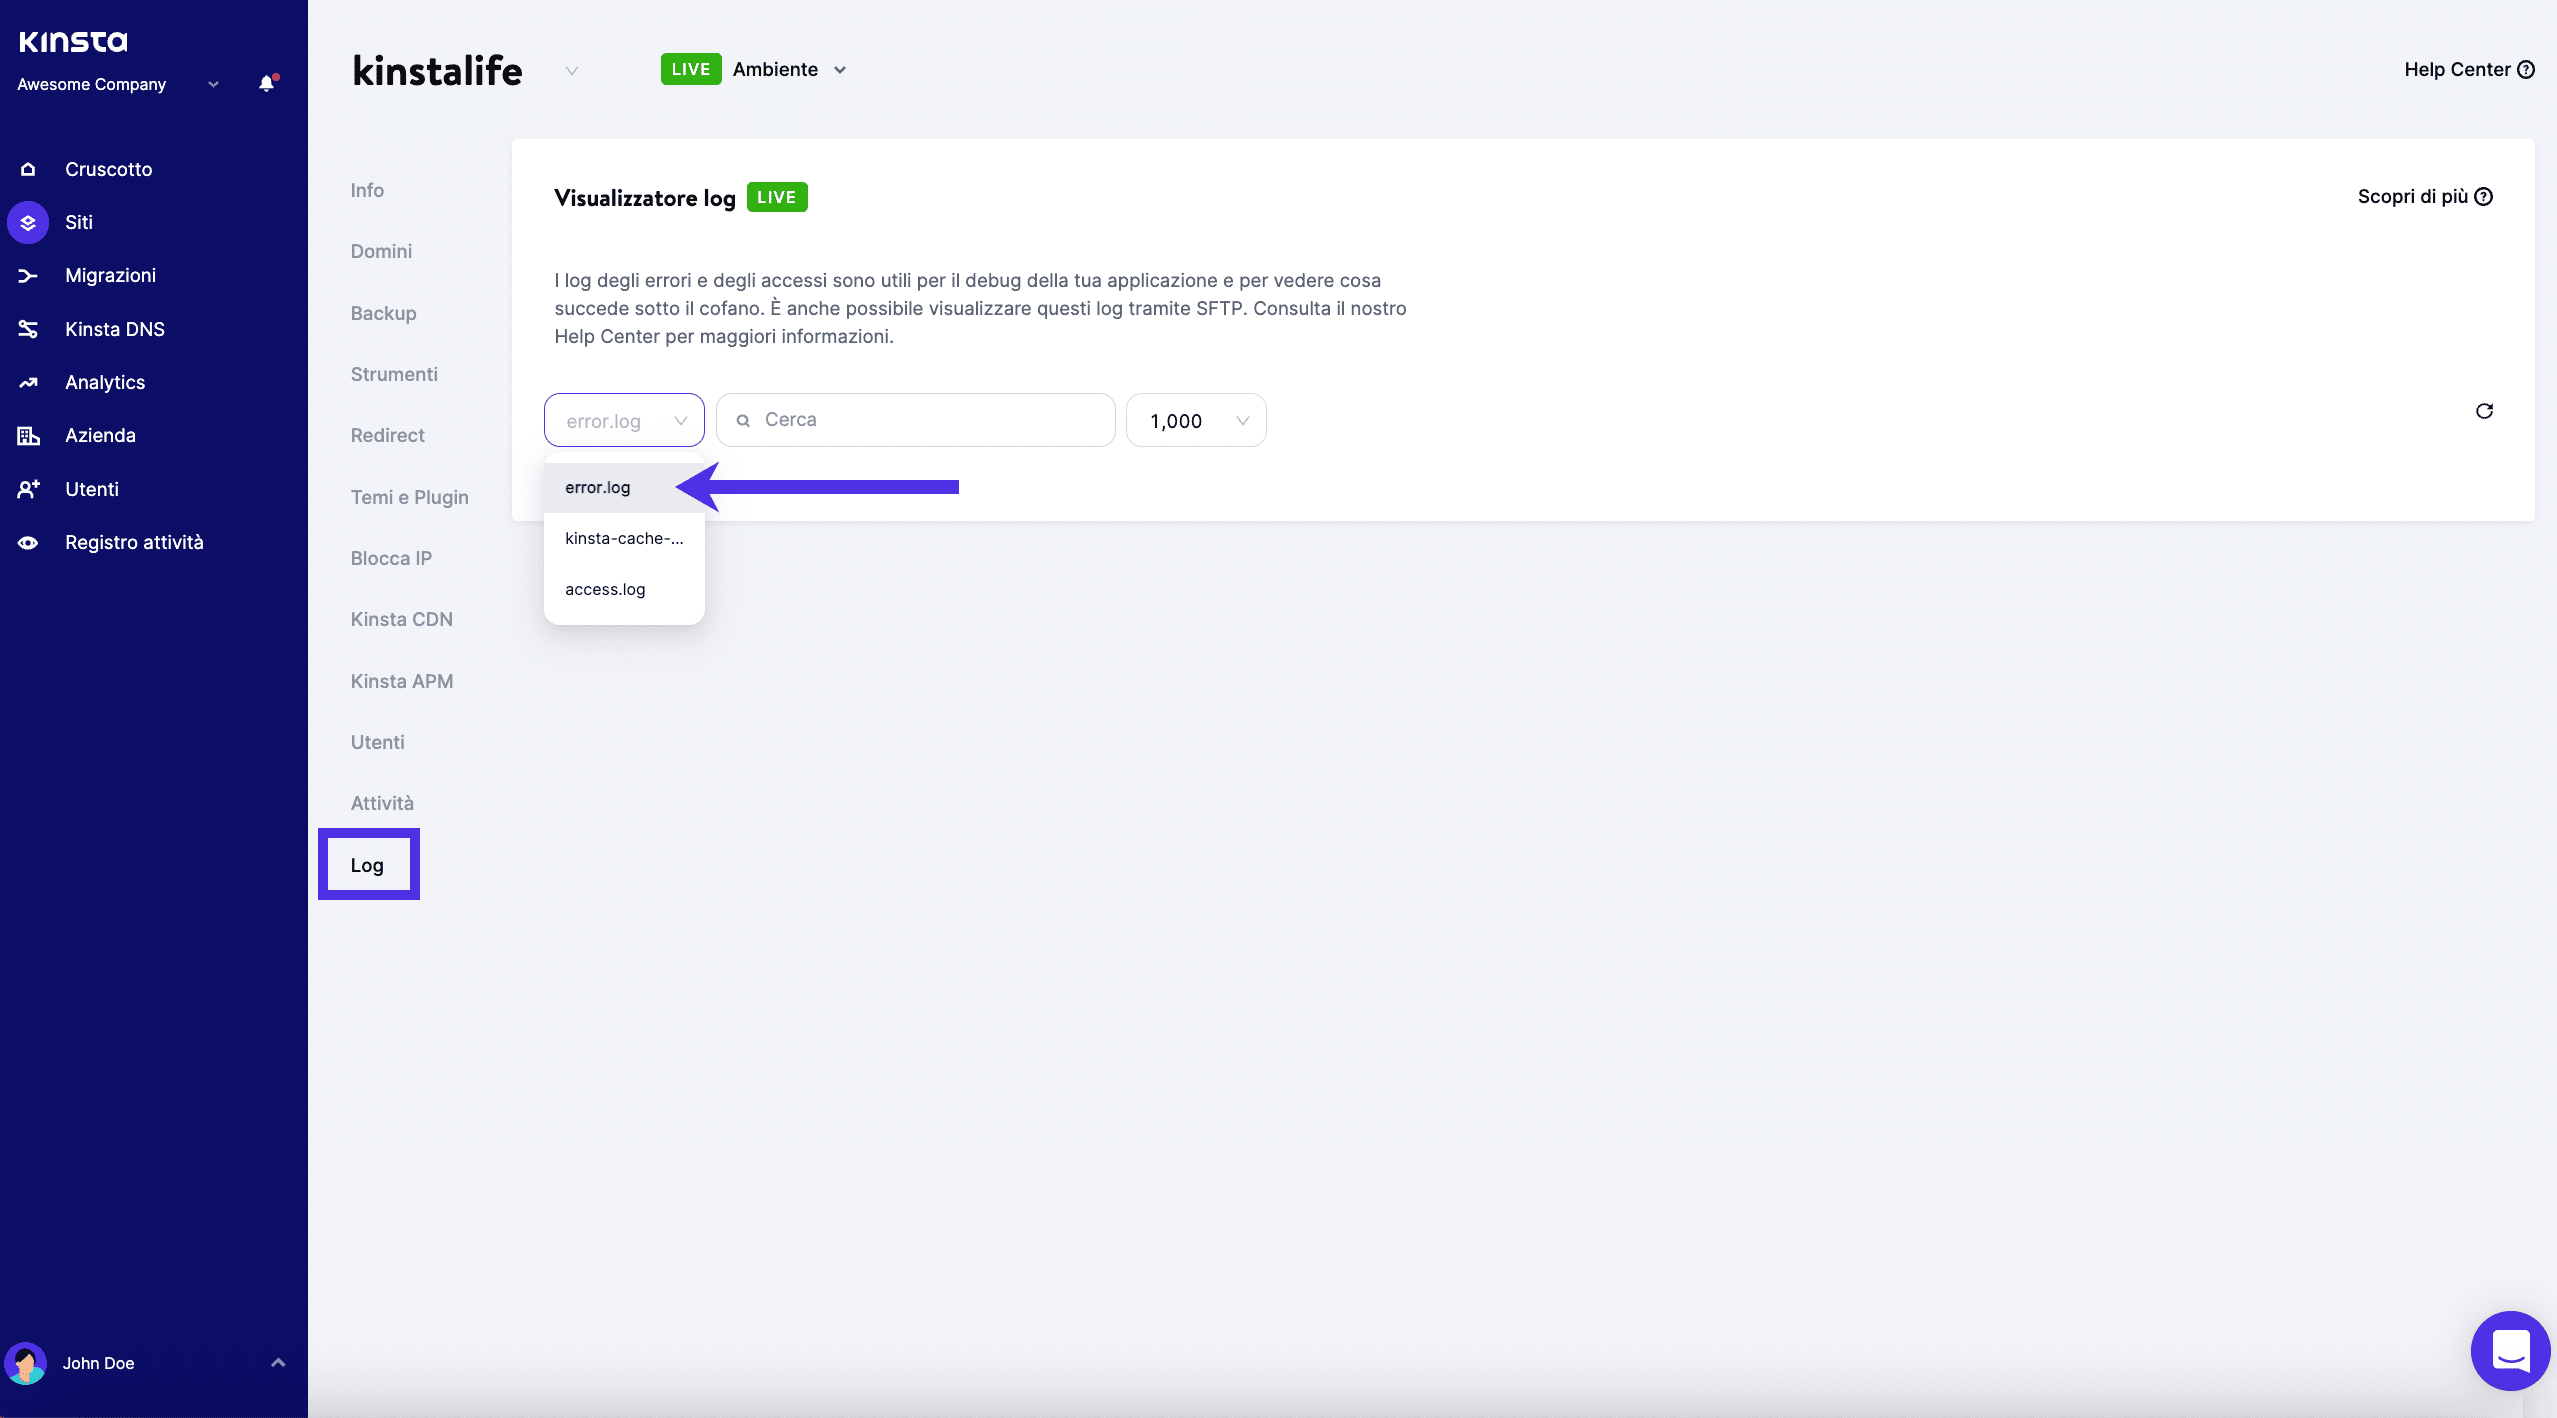Click the Attività tab in site menu
This screenshot has height=1418, width=2557.
click(x=380, y=802)
